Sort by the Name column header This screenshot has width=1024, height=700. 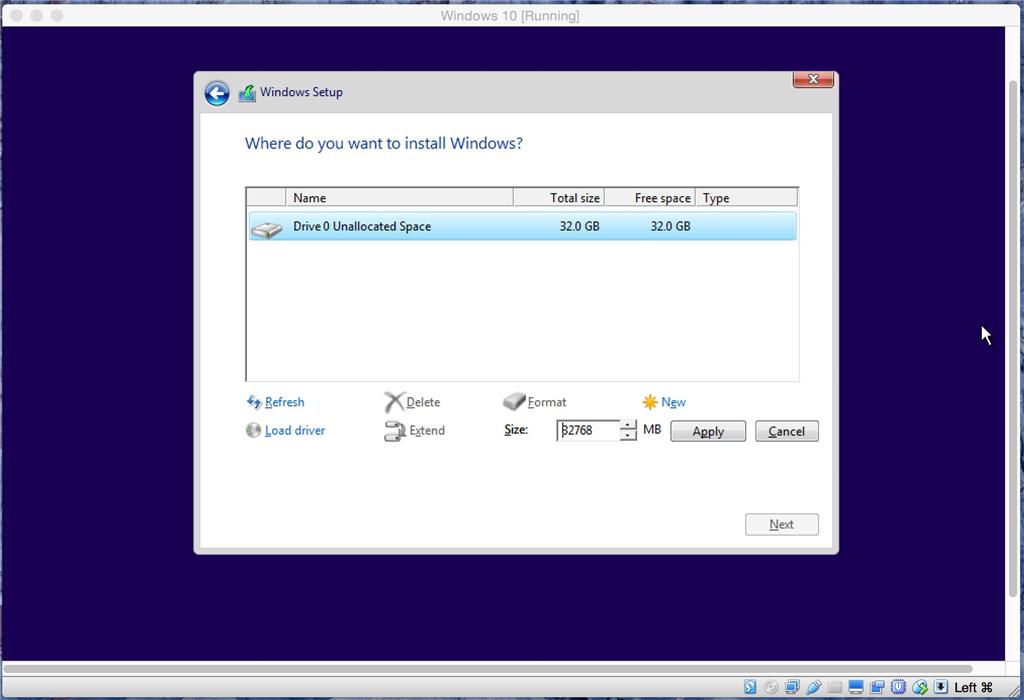coord(399,198)
